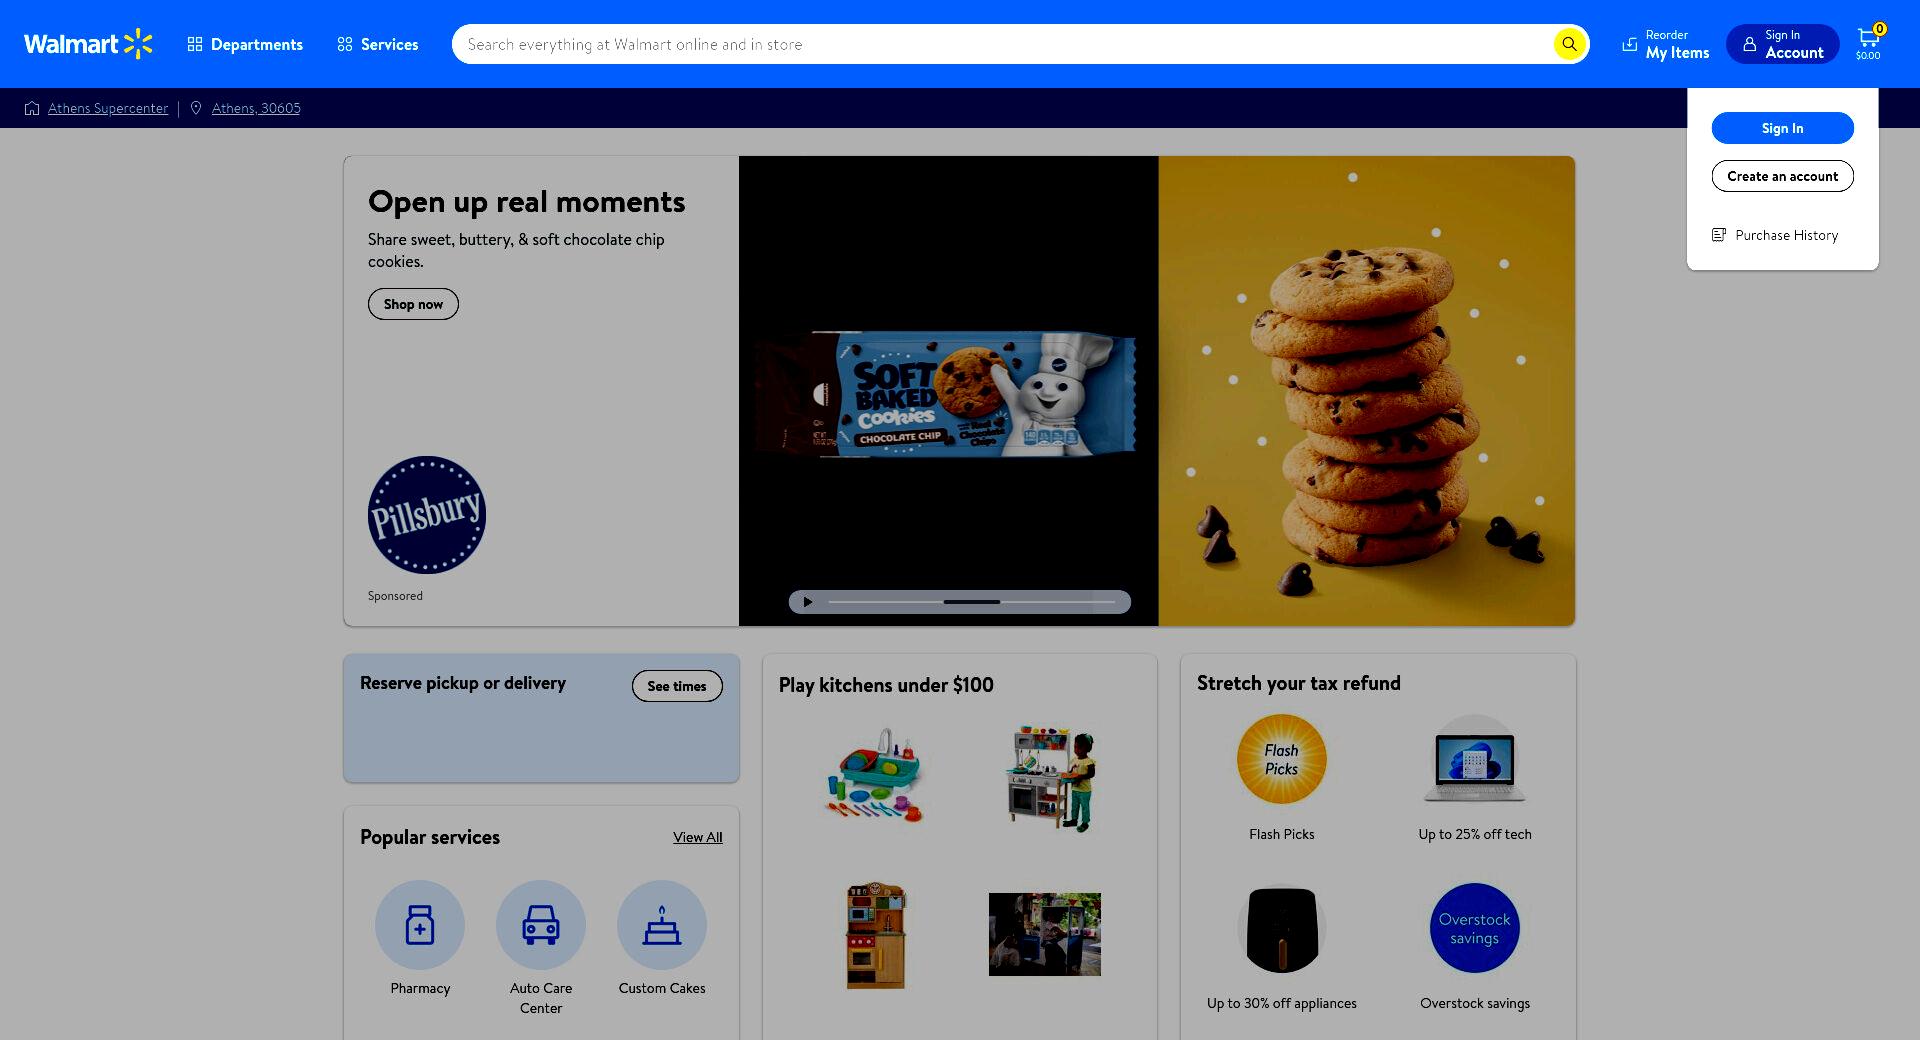This screenshot has width=1920, height=1040.
Task: Click the Walmart spark logo
Action: coord(88,44)
